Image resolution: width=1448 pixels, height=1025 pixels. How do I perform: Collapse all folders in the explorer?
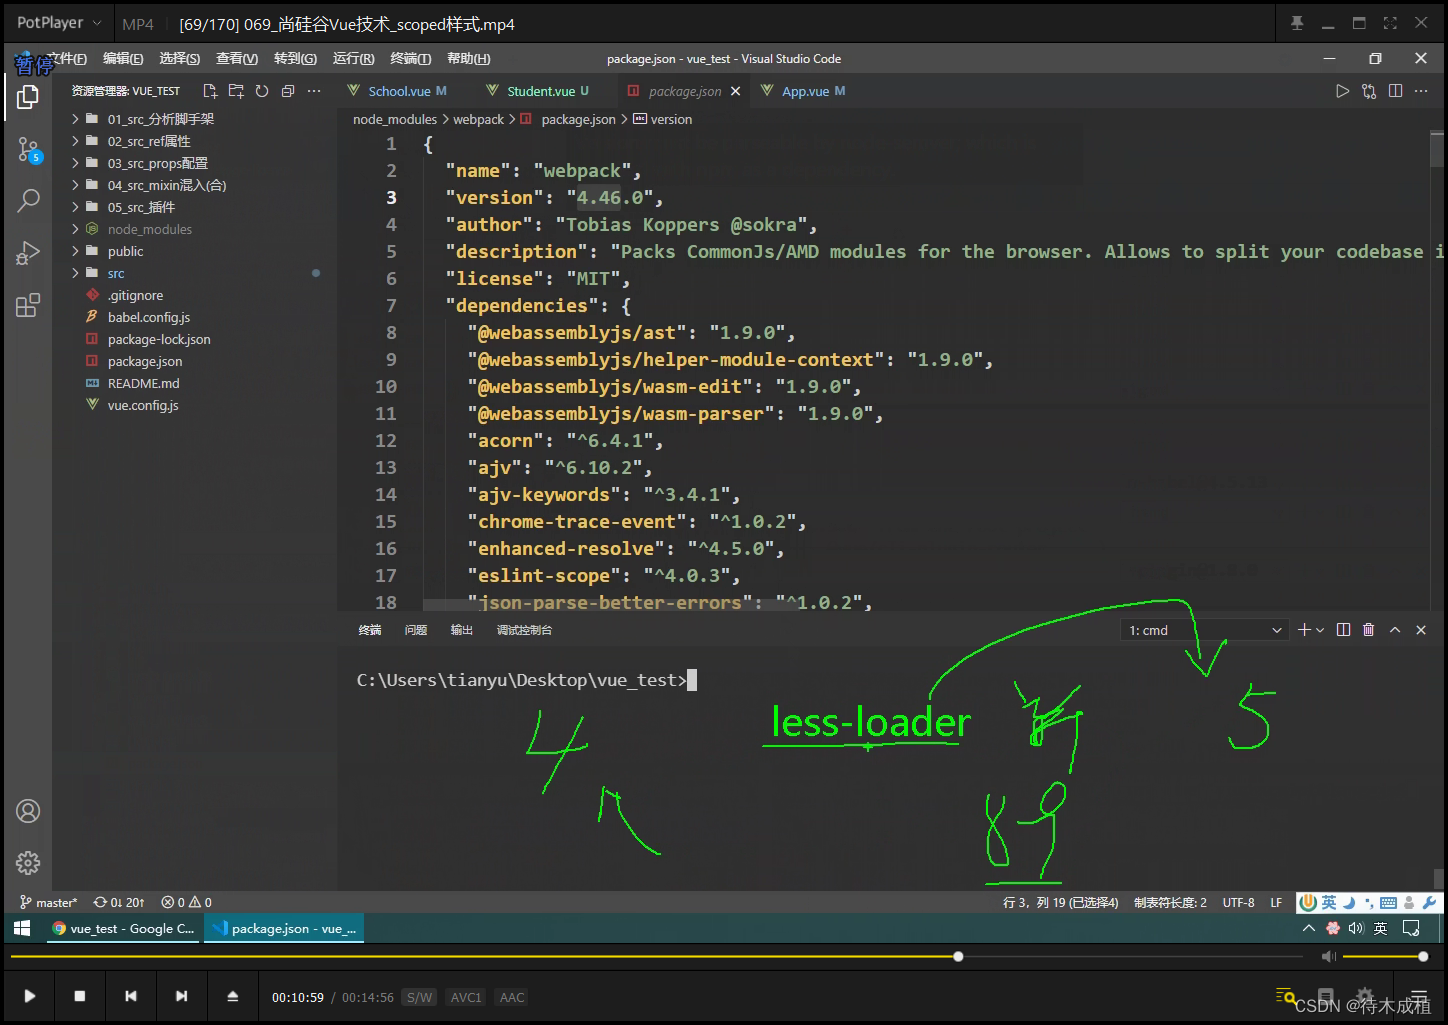(288, 91)
